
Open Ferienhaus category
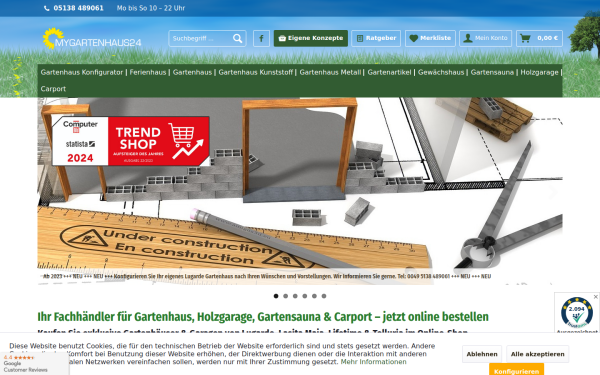pos(148,72)
